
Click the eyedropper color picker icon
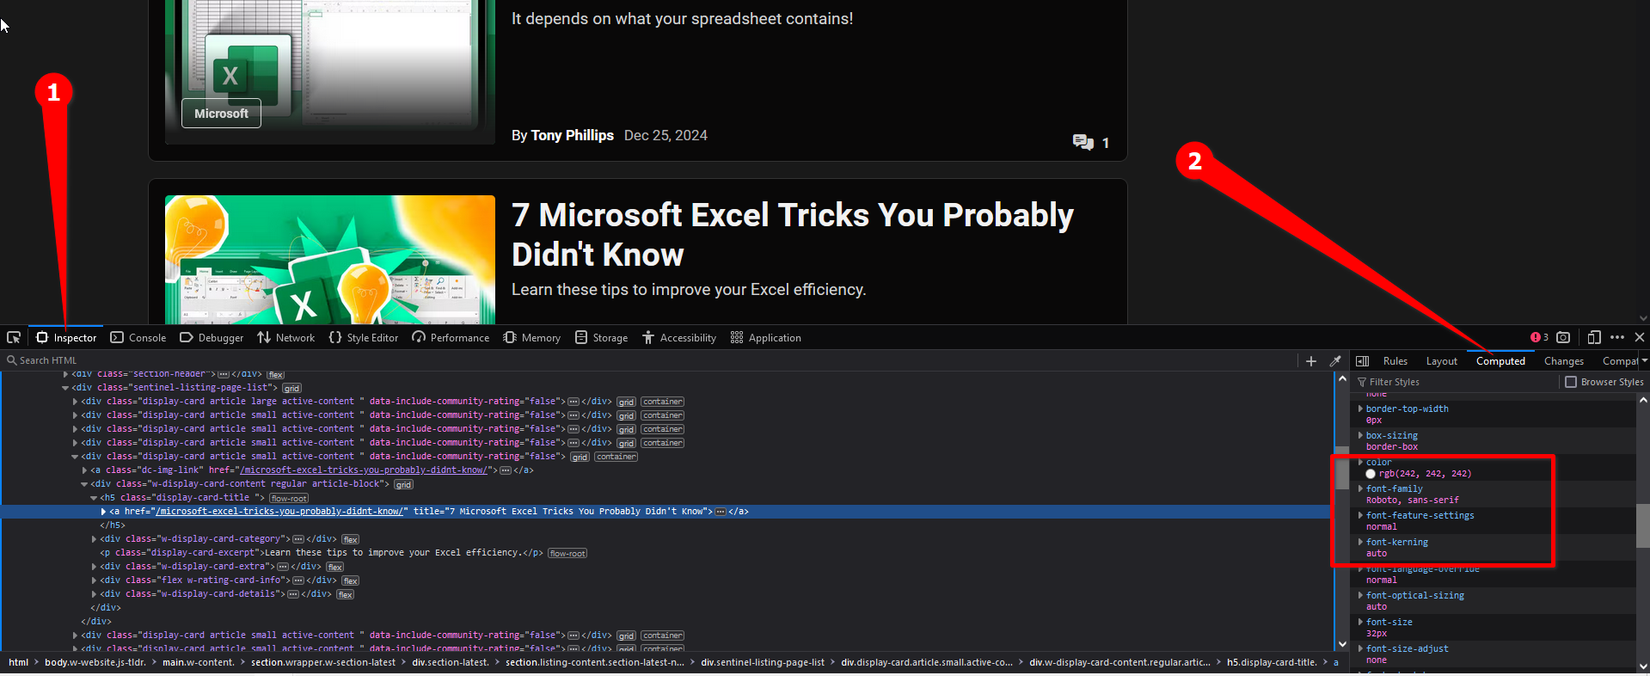click(x=1335, y=361)
